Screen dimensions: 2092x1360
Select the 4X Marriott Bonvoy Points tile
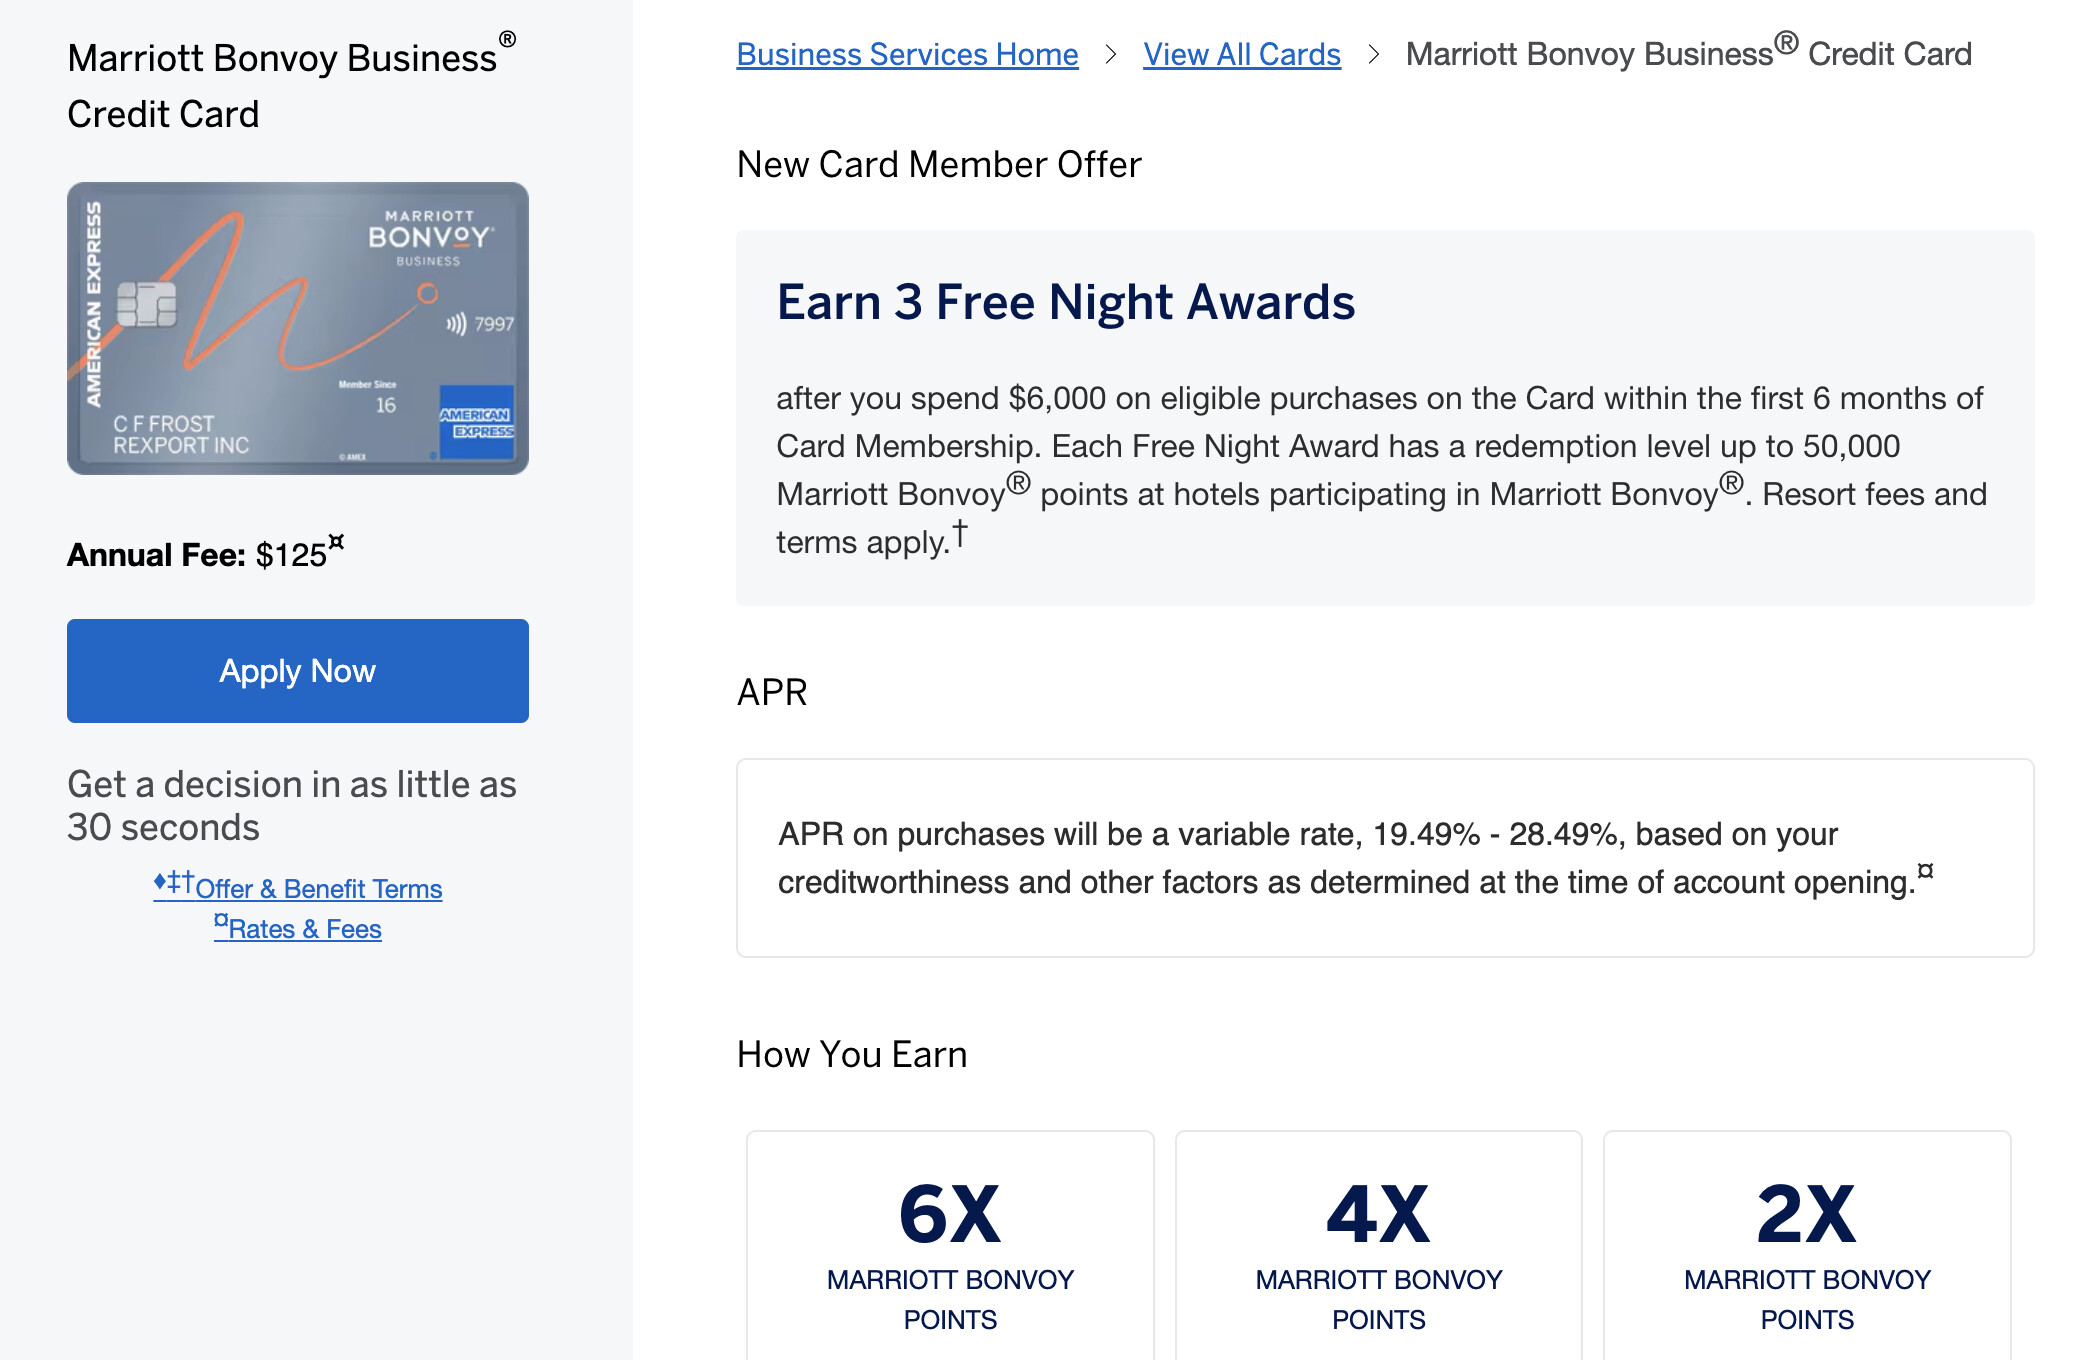1378,1245
